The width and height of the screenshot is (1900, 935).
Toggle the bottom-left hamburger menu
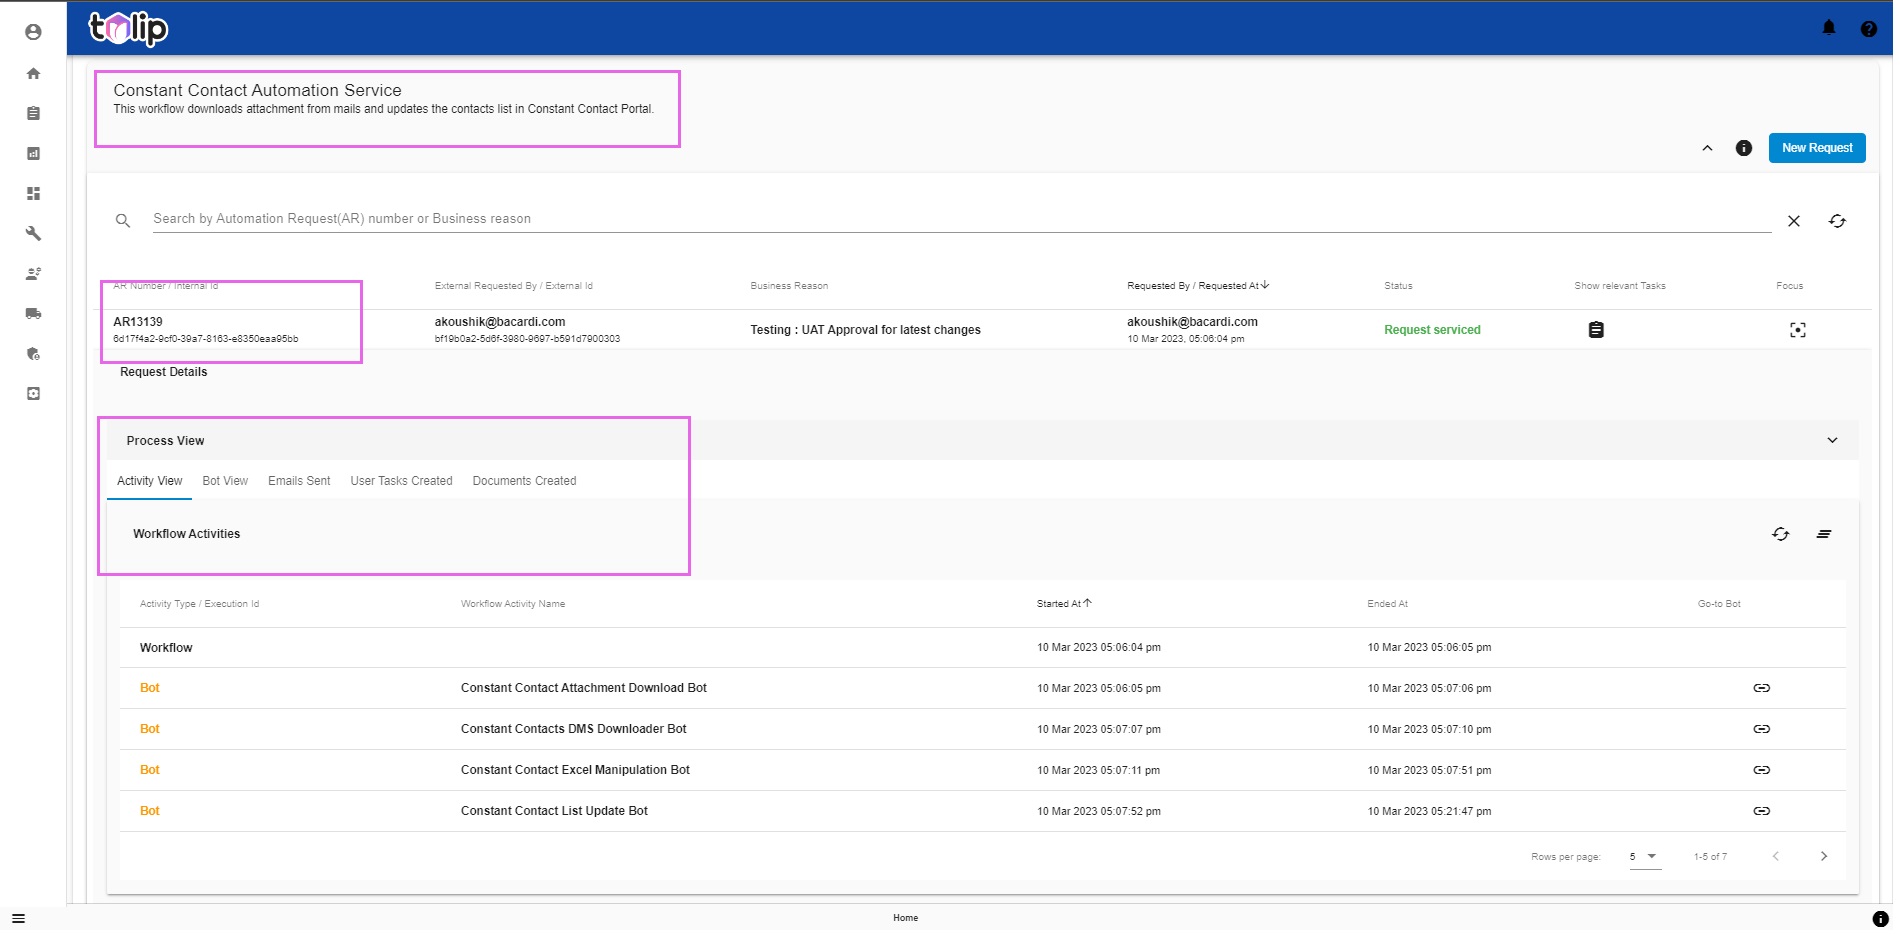pyautogui.click(x=18, y=918)
